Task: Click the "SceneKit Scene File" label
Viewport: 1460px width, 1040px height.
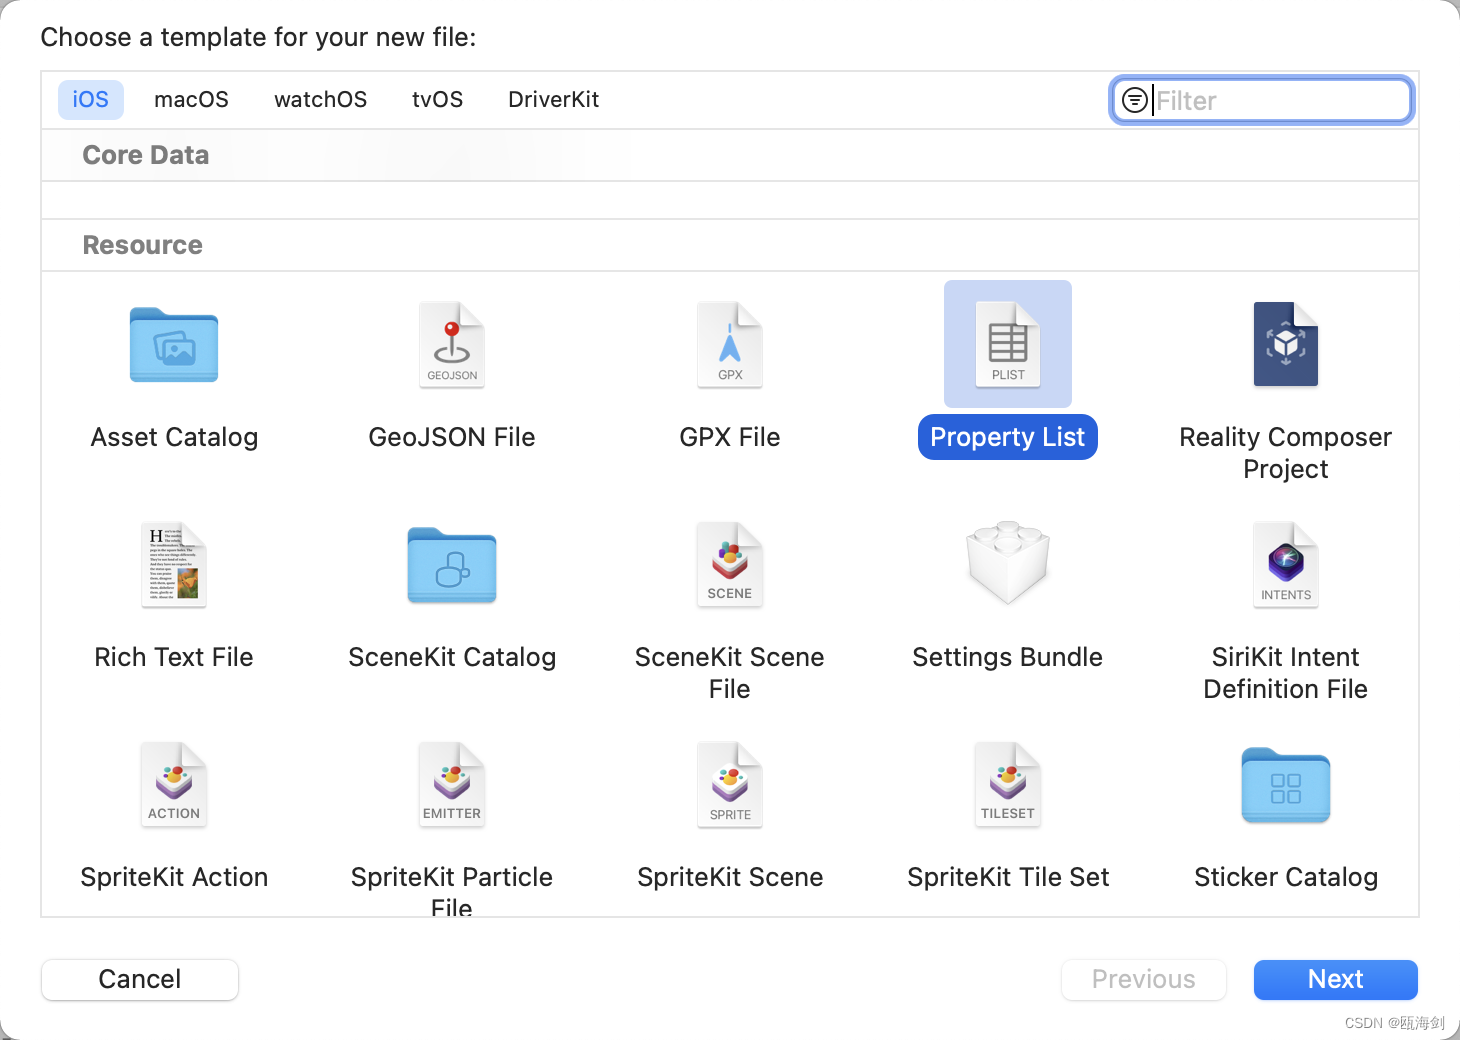Action: click(x=730, y=673)
